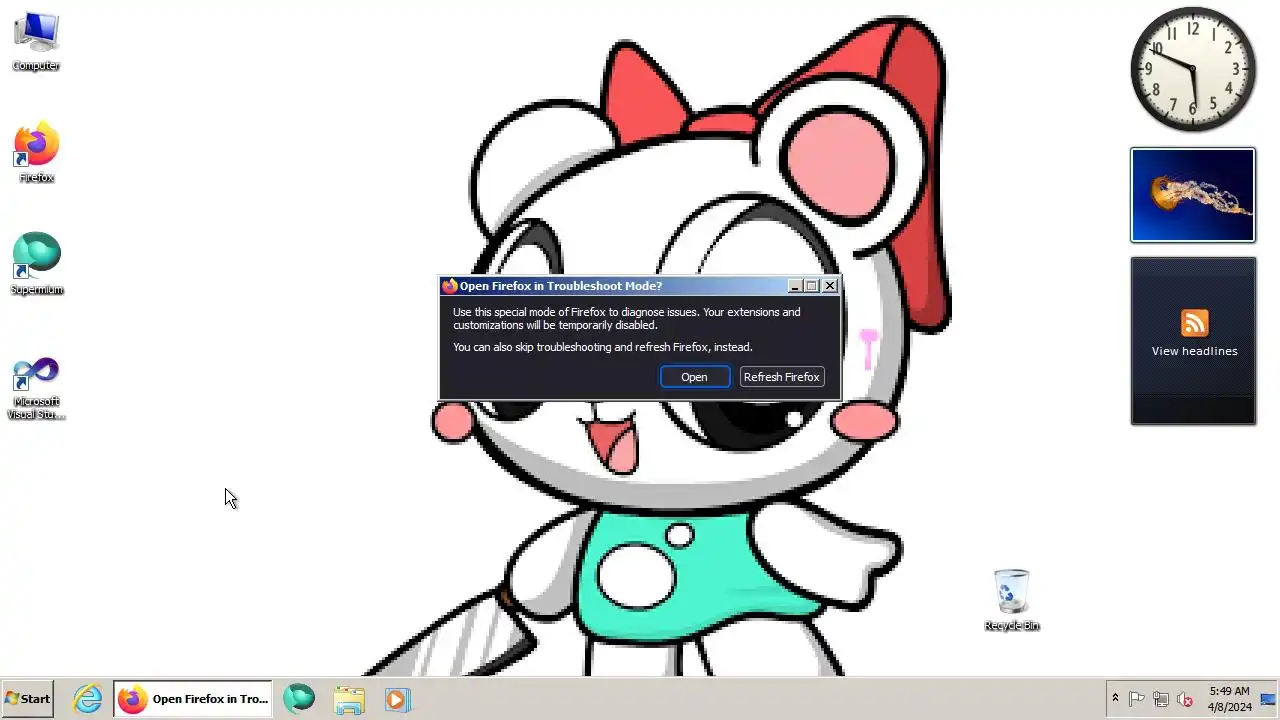Show hidden tray icons arrow
The width and height of the screenshot is (1280, 720).
1115,698
